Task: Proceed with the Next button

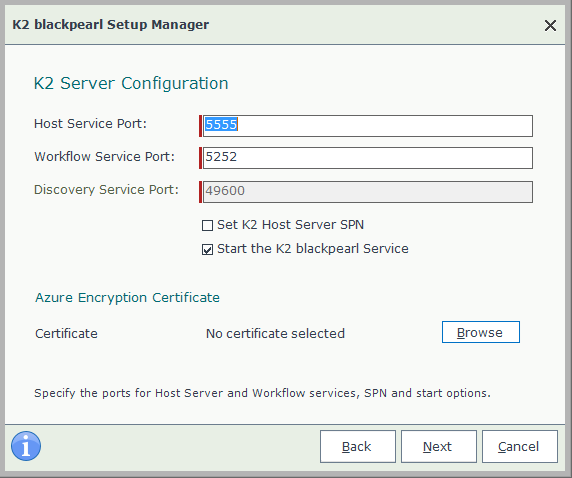Action: 439,447
